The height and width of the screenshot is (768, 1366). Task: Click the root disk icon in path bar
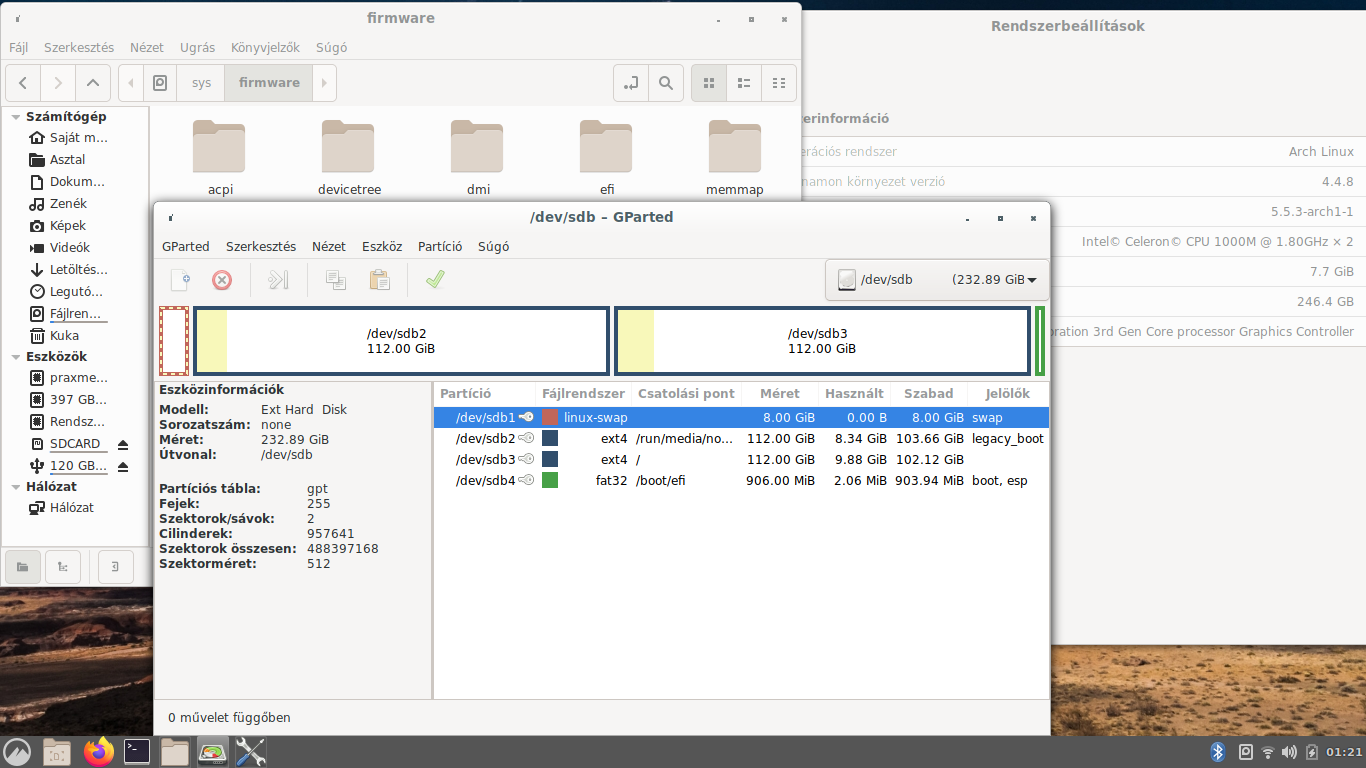pos(160,83)
